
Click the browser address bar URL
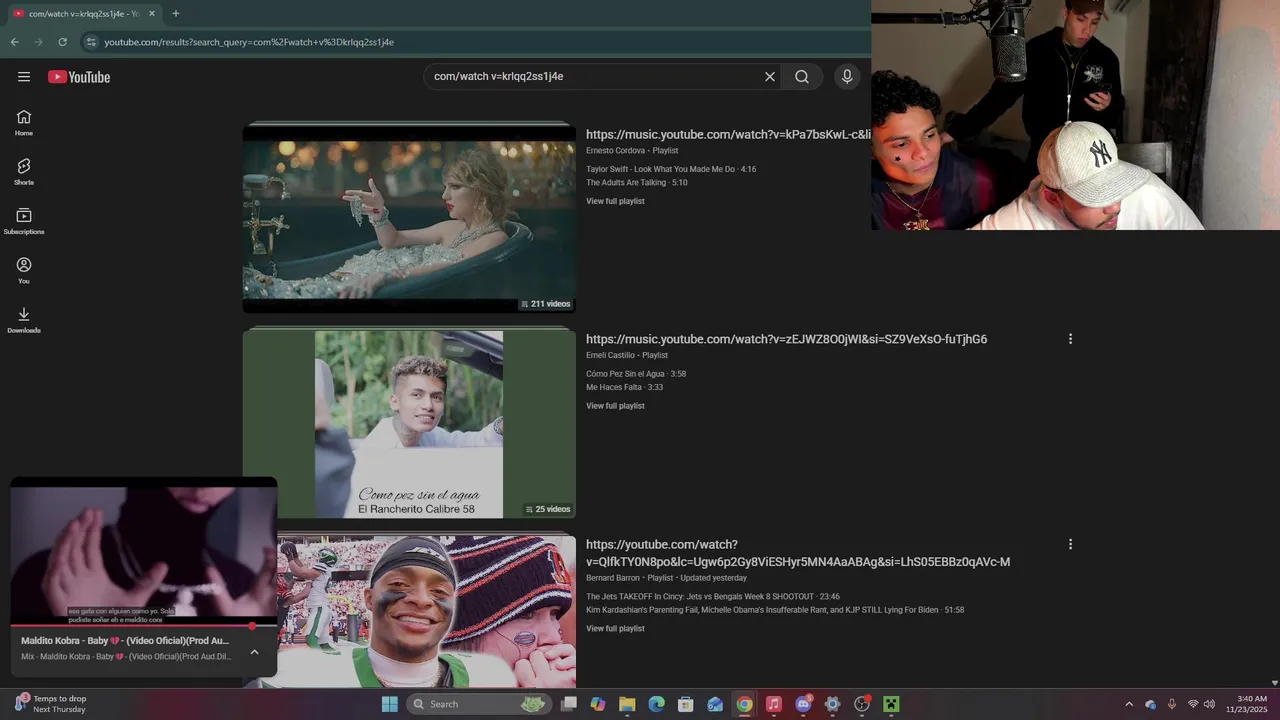(249, 42)
